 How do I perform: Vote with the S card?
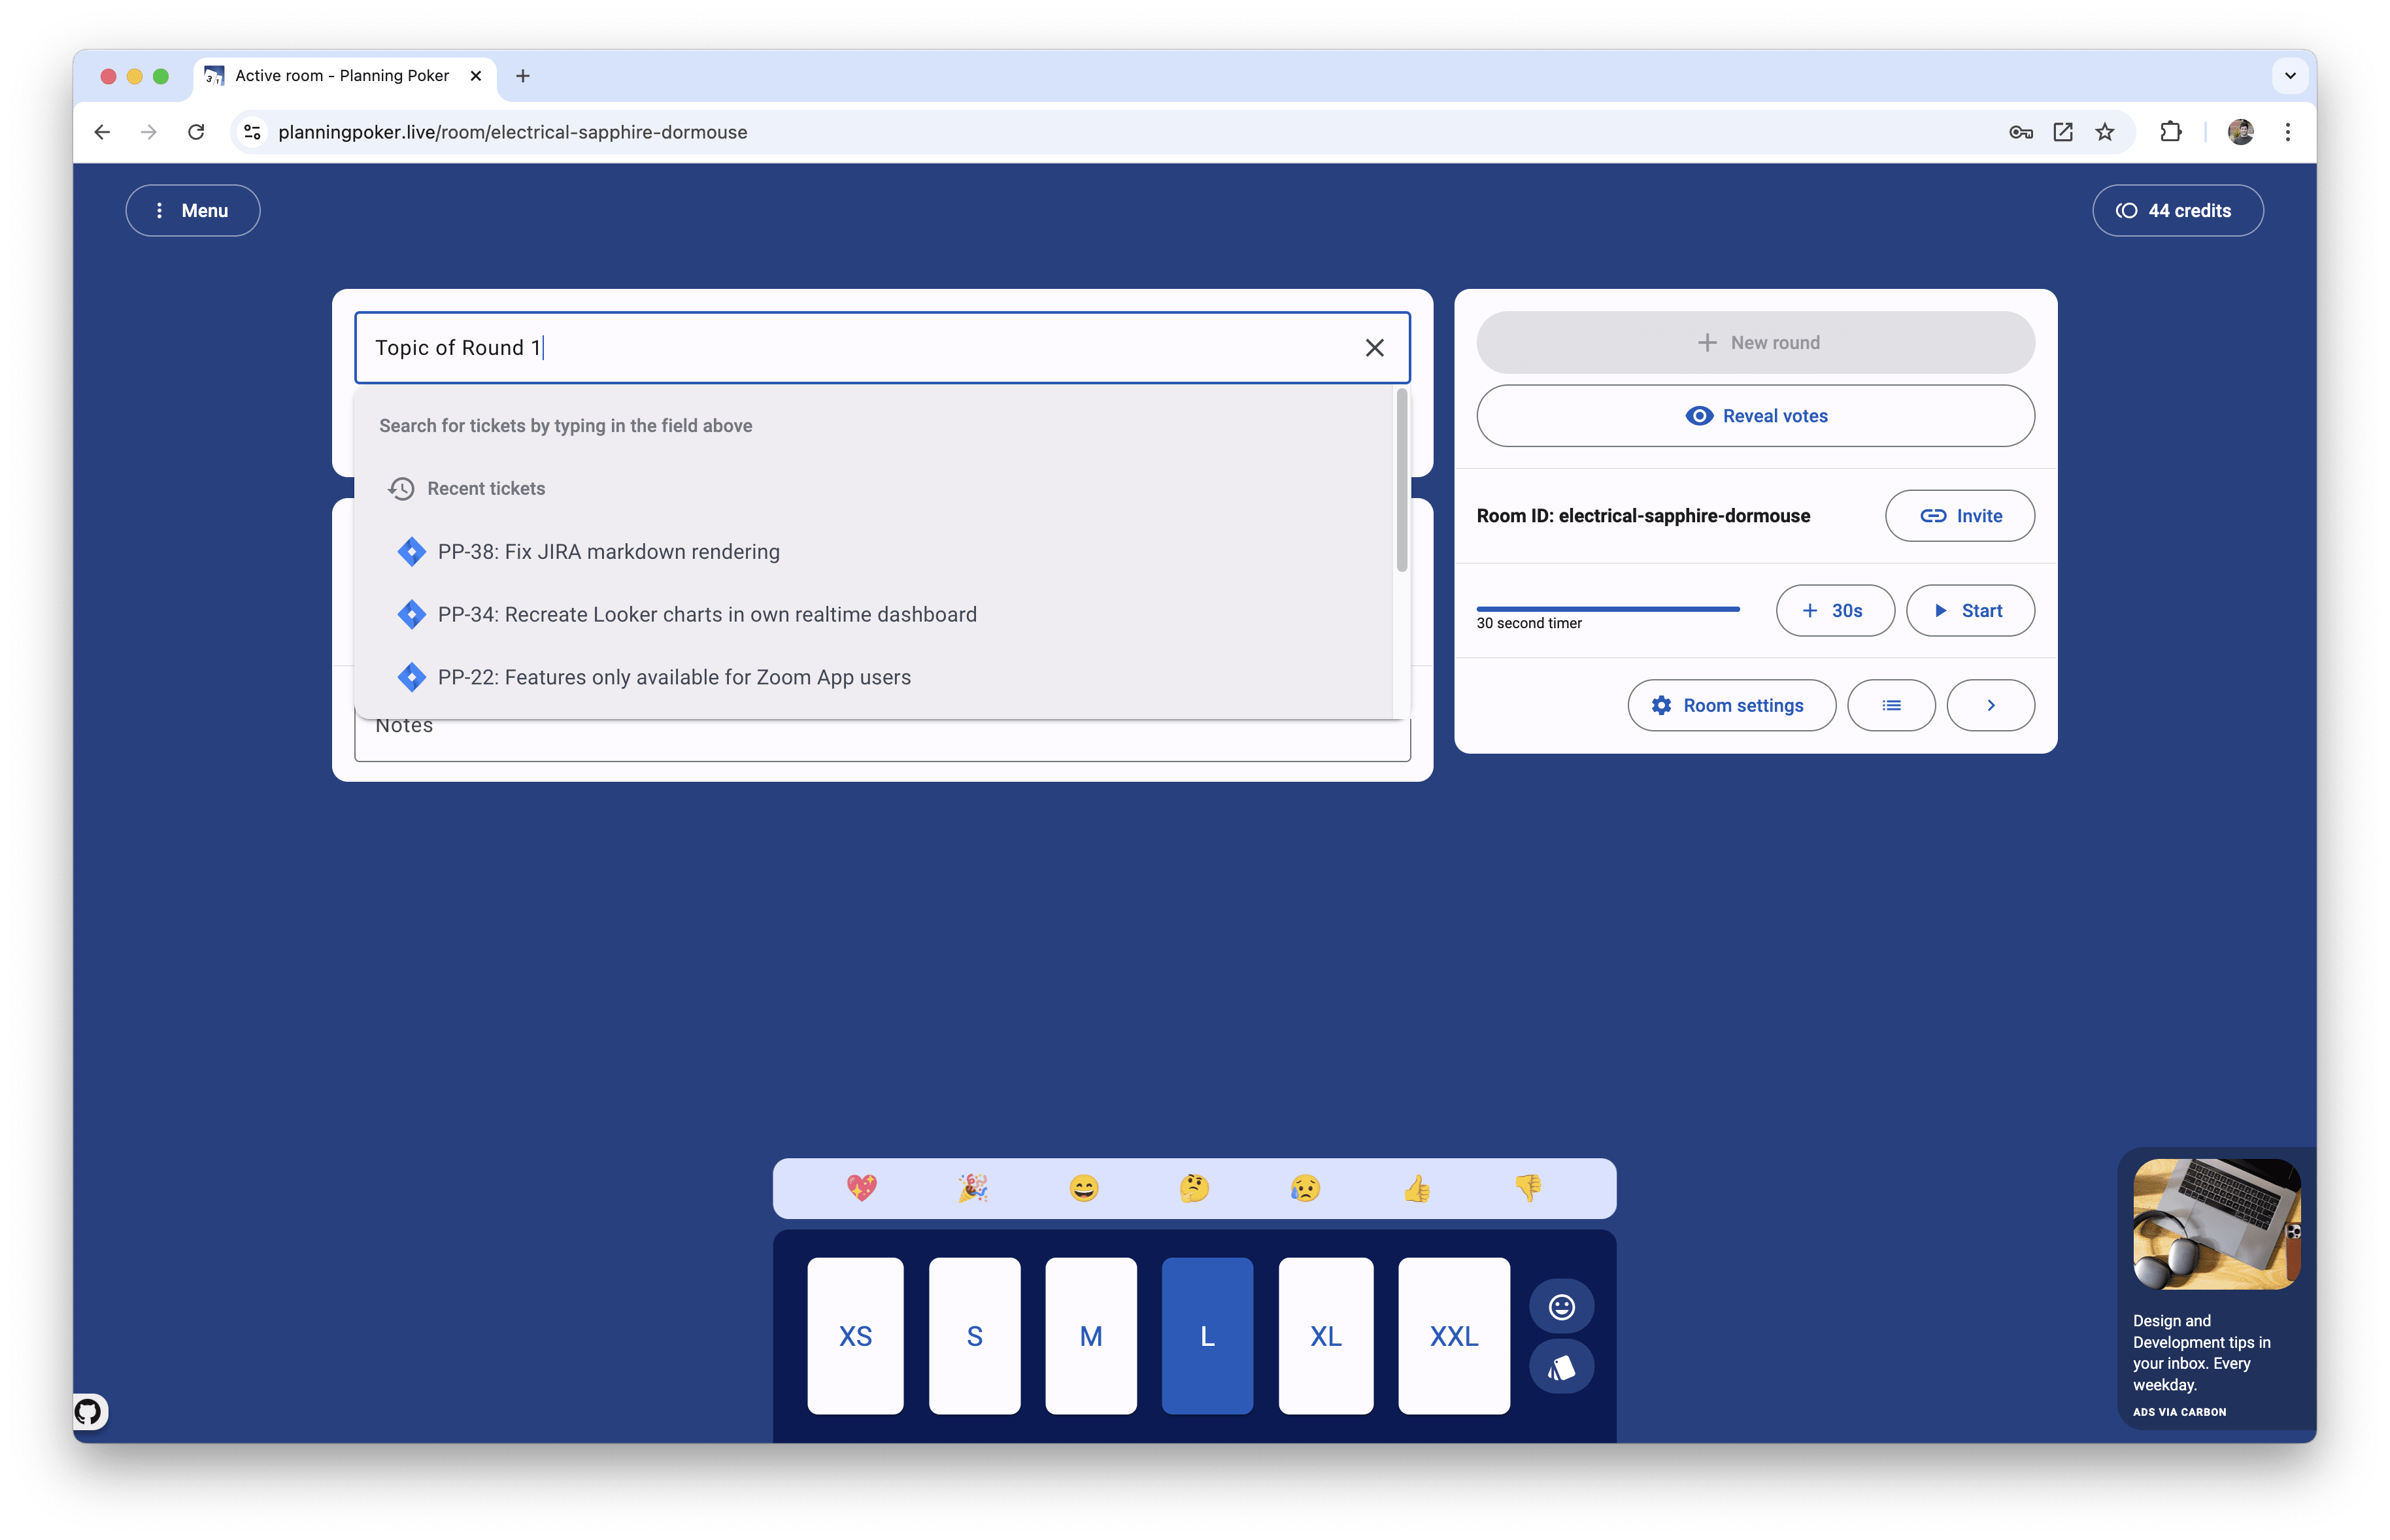pyautogui.click(x=974, y=1335)
